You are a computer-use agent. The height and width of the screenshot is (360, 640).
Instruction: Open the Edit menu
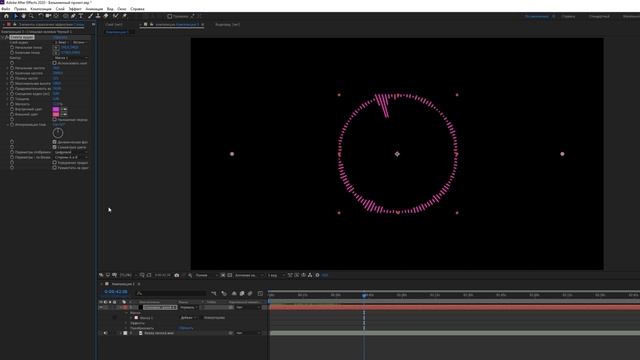pyautogui.click(x=20, y=9)
